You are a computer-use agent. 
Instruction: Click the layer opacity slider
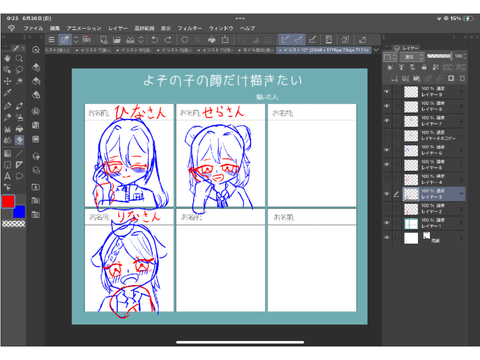439,56
